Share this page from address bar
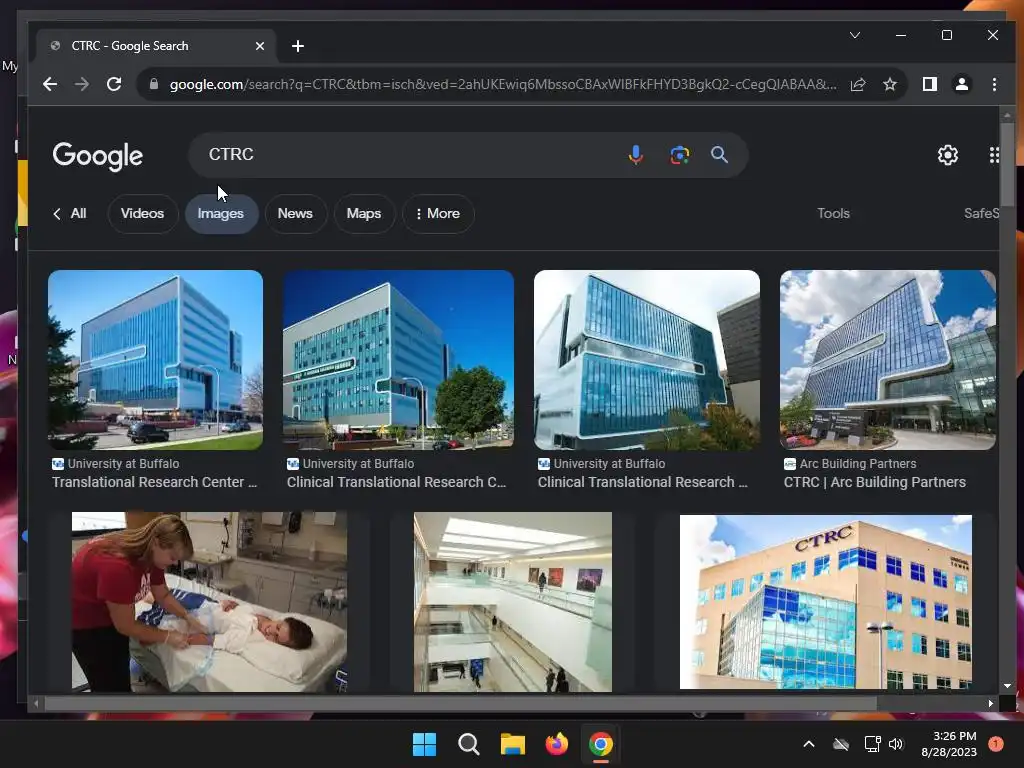Viewport: 1024px width, 768px height. [858, 84]
